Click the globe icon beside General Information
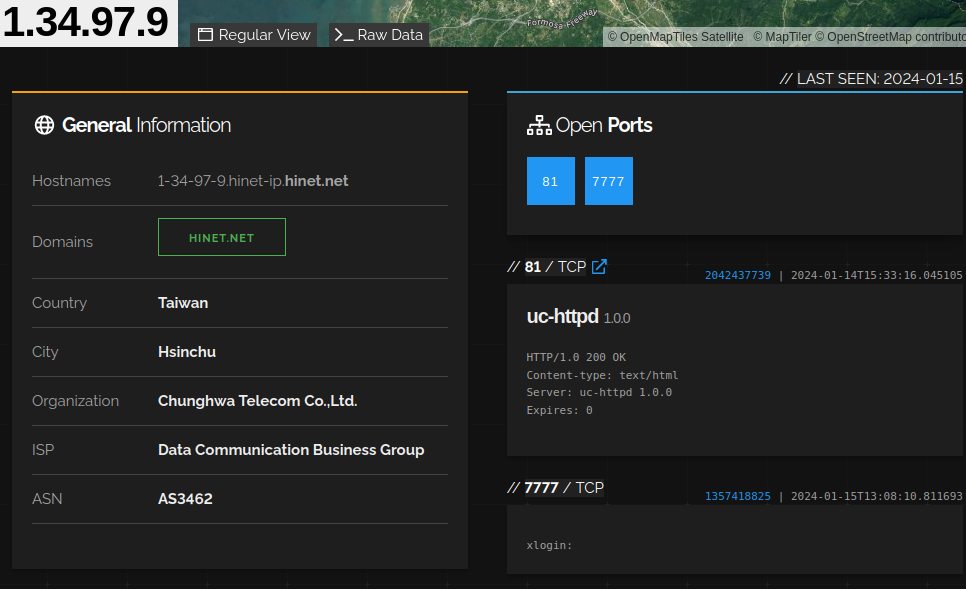The height and width of the screenshot is (589, 966). tap(44, 125)
